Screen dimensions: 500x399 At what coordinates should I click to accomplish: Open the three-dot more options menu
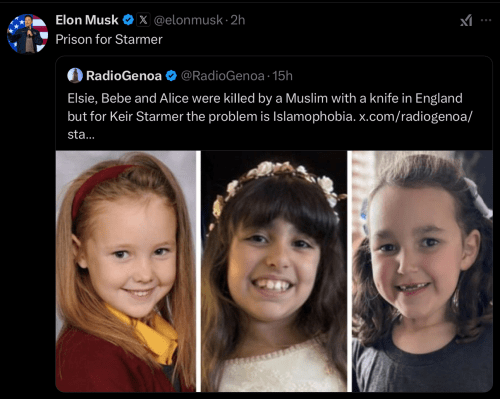click(486, 20)
